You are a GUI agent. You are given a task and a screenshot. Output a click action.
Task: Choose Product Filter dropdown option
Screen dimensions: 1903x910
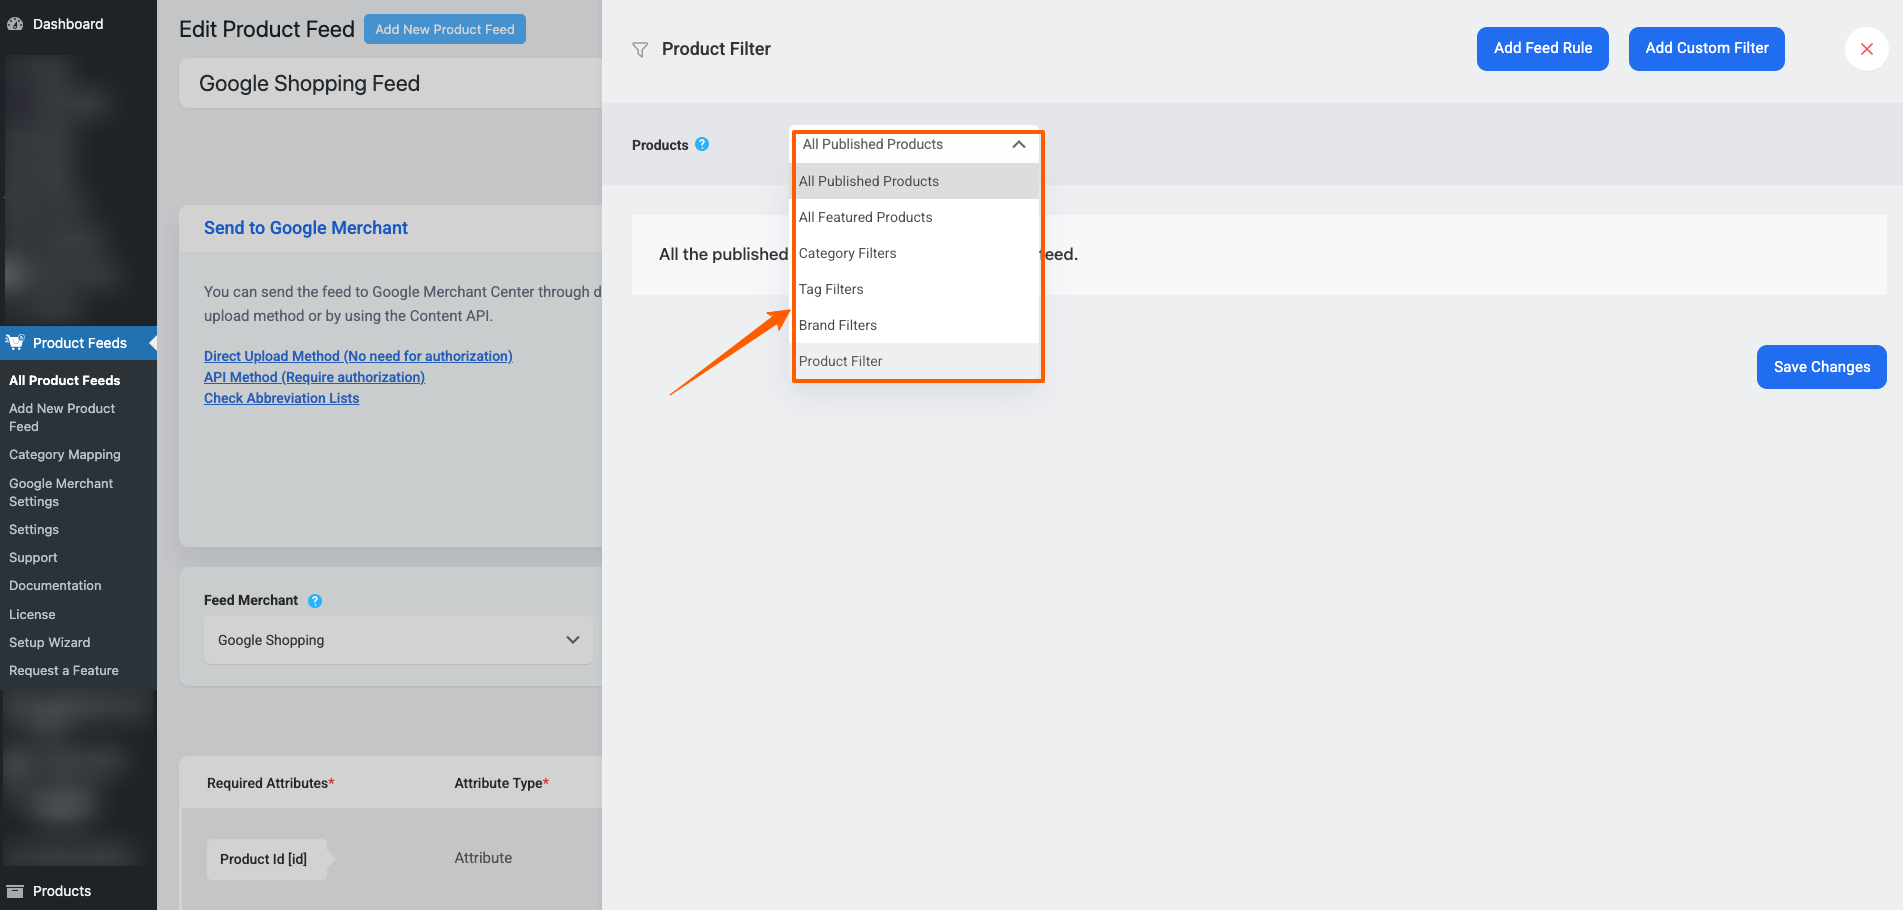(841, 361)
